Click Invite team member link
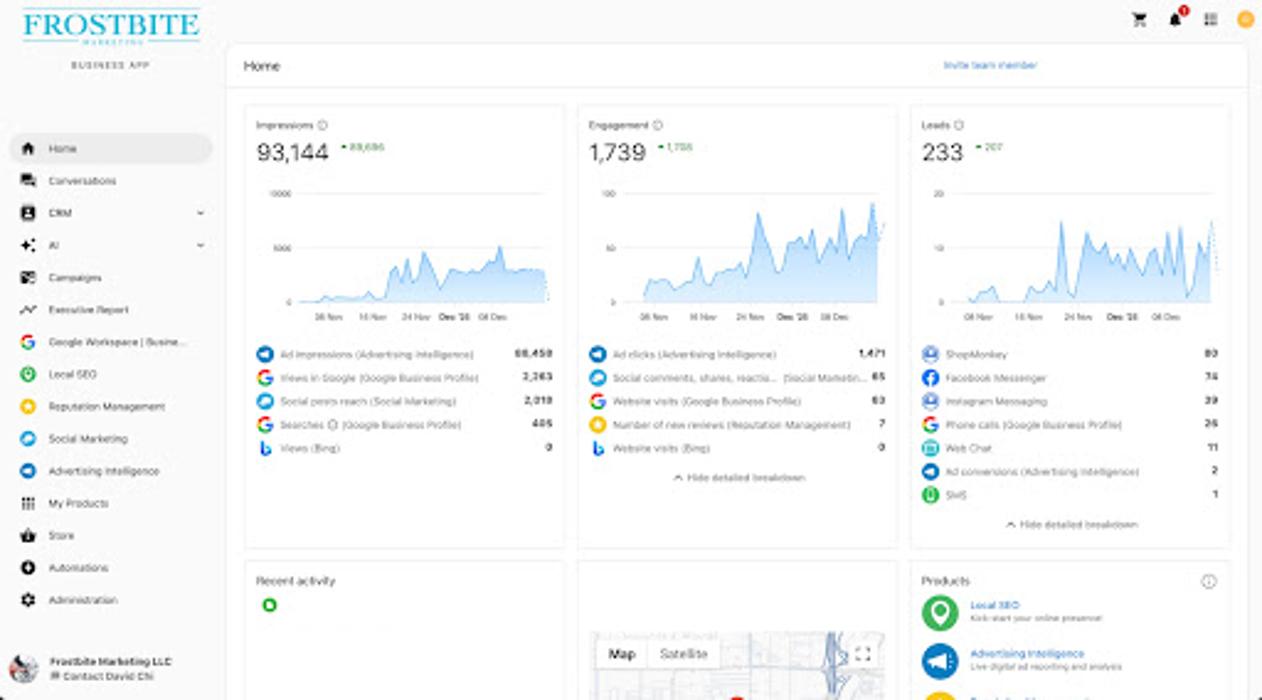The height and width of the screenshot is (700, 1262). pyautogui.click(x=990, y=66)
